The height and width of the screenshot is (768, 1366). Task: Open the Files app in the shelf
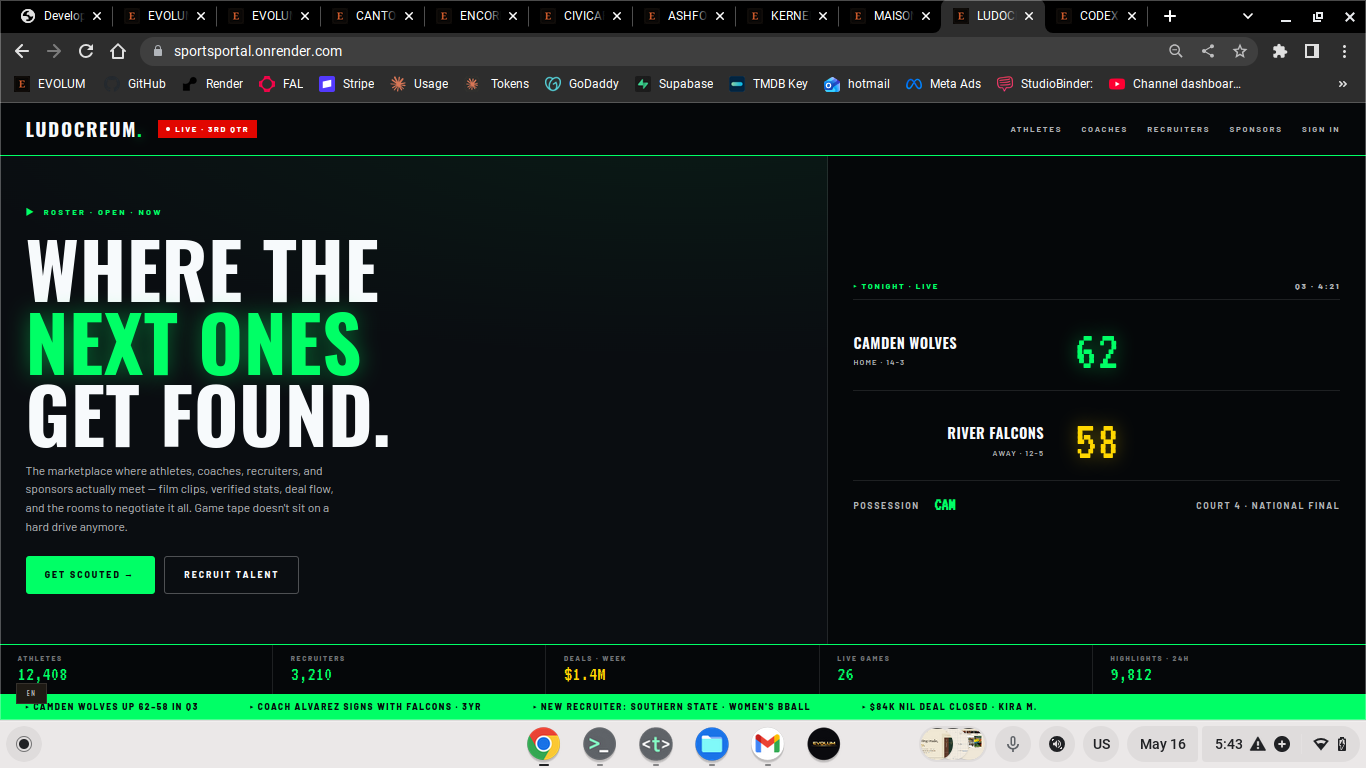pyautogui.click(x=711, y=744)
